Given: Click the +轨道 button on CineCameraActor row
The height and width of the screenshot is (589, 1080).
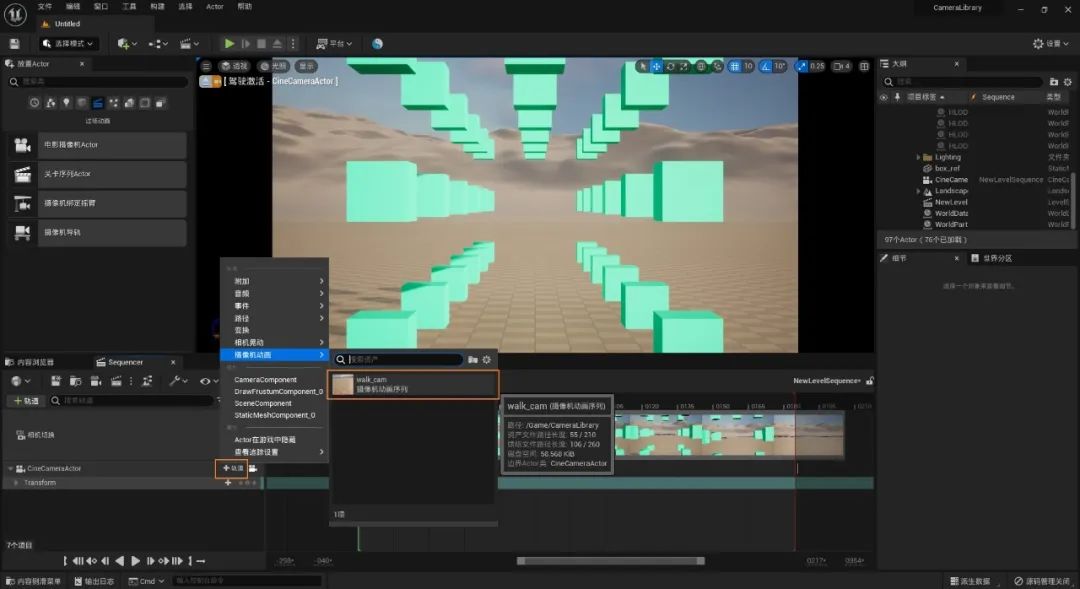Looking at the screenshot, I should click(231, 468).
